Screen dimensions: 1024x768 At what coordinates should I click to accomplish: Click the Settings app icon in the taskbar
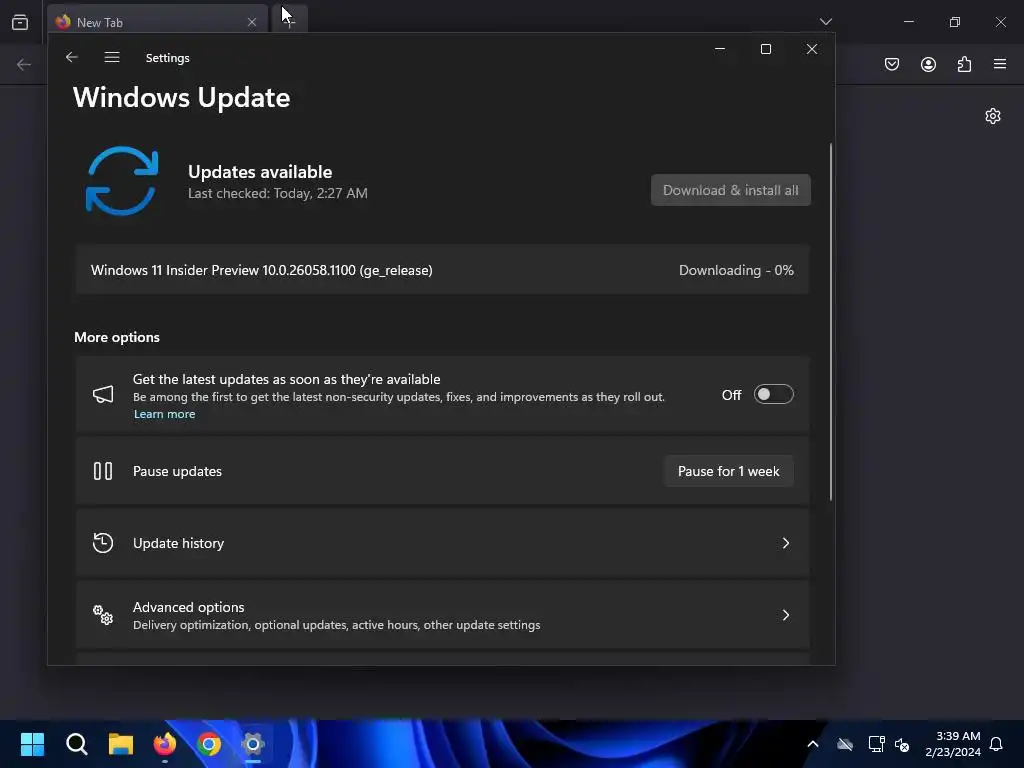[x=253, y=744]
